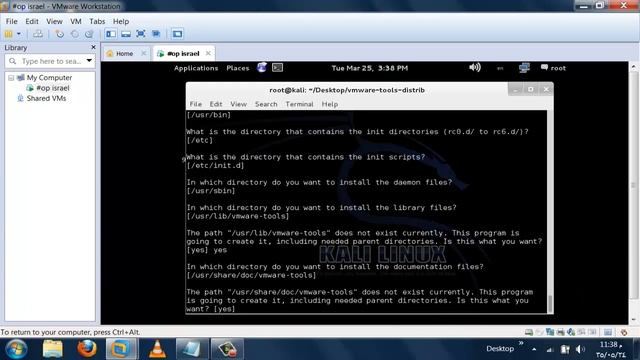Image resolution: width=640 pixels, height=360 pixels.
Task: Click the printer status bar icon
Action: pyautogui.click(x=560, y=332)
